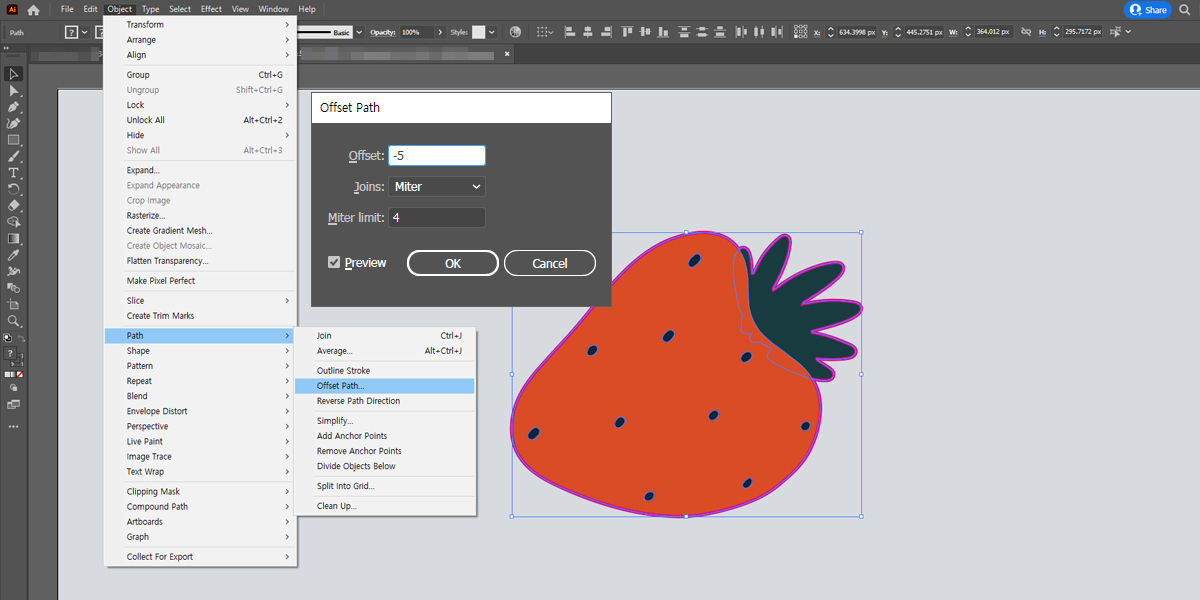Select the Paintbrush tool
Image resolution: width=1200 pixels, height=600 pixels.
[14, 156]
